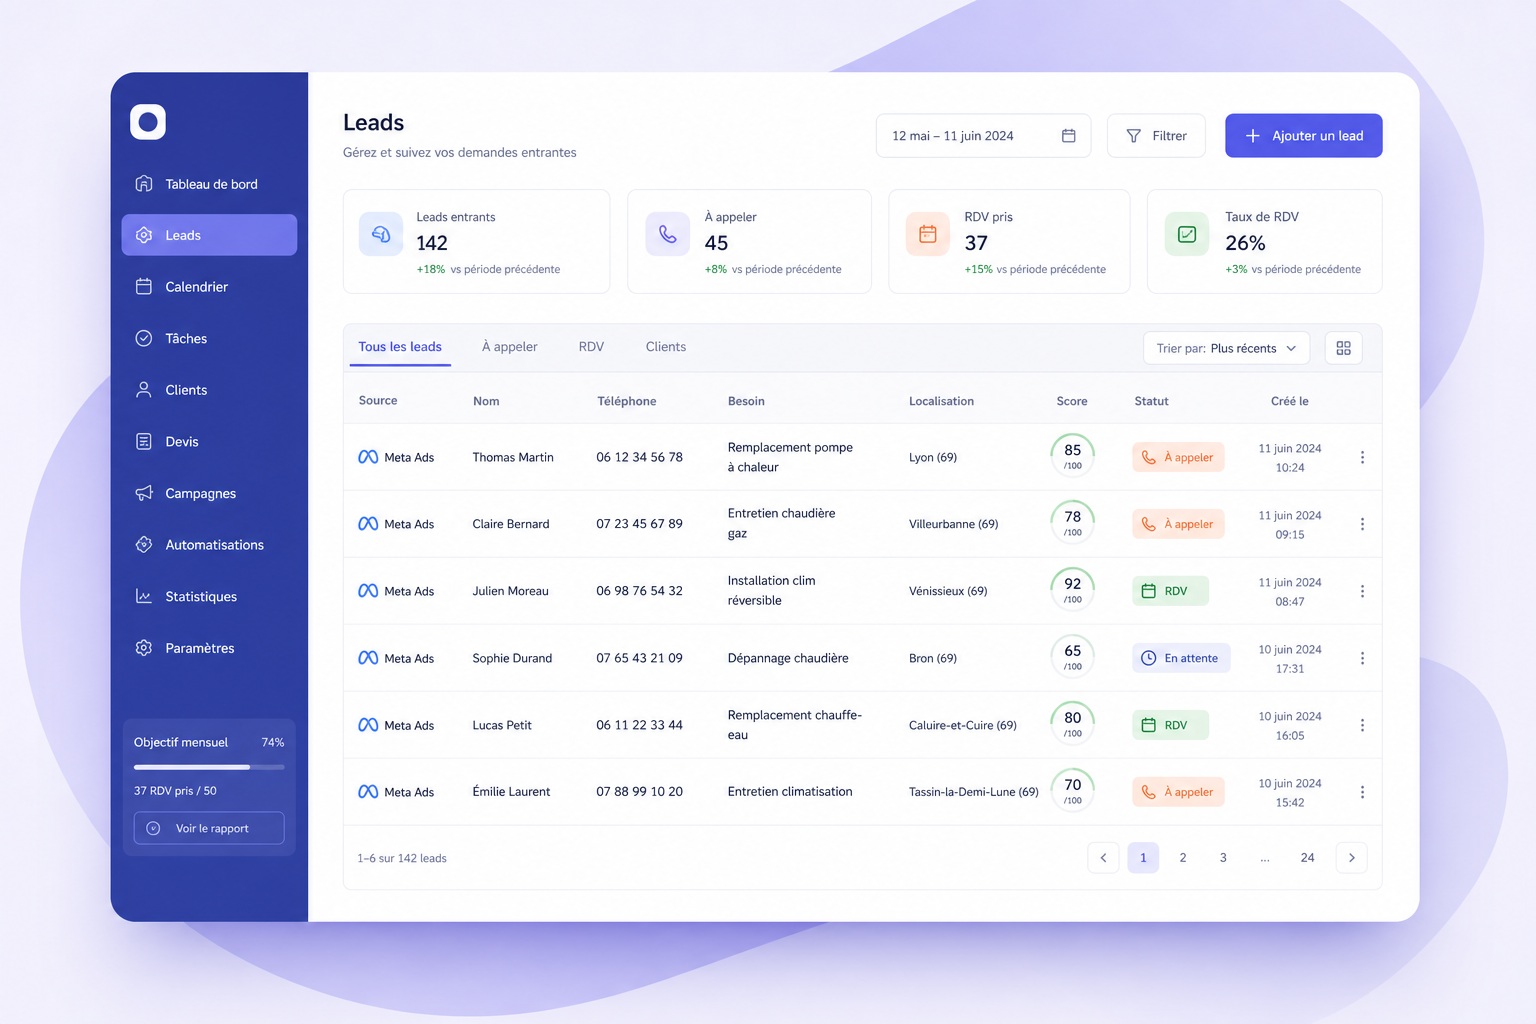
Task: Click the Objectif mensuel progress bar
Action: pyautogui.click(x=209, y=767)
